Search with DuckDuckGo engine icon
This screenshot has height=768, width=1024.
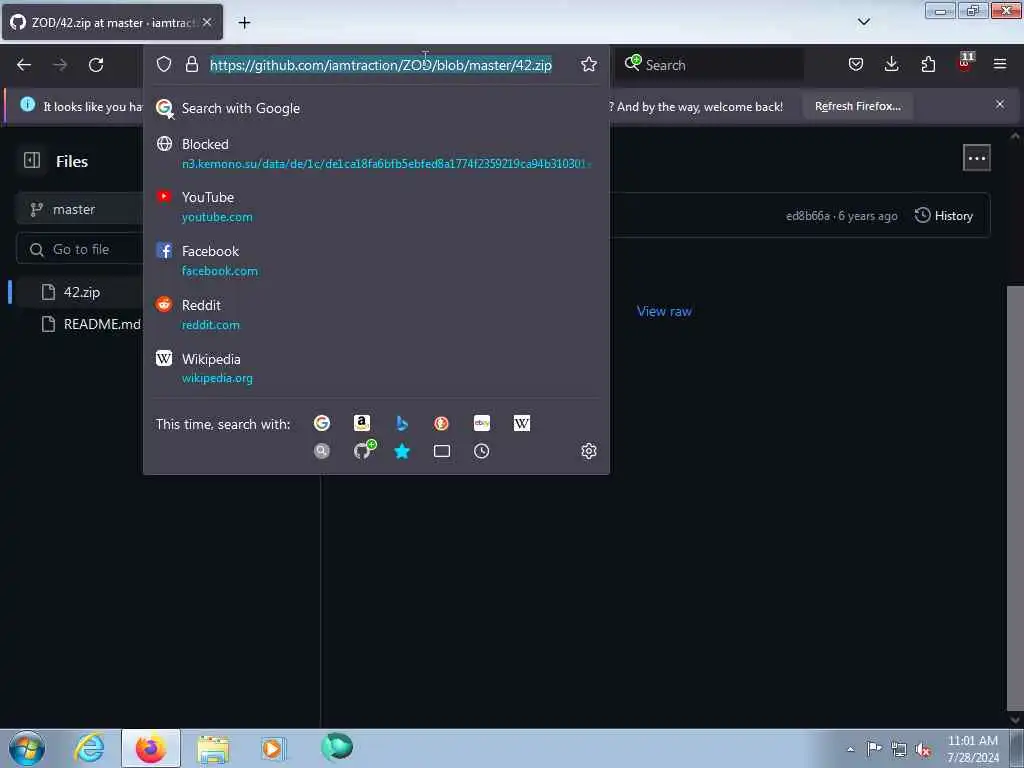[x=441, y=423]
